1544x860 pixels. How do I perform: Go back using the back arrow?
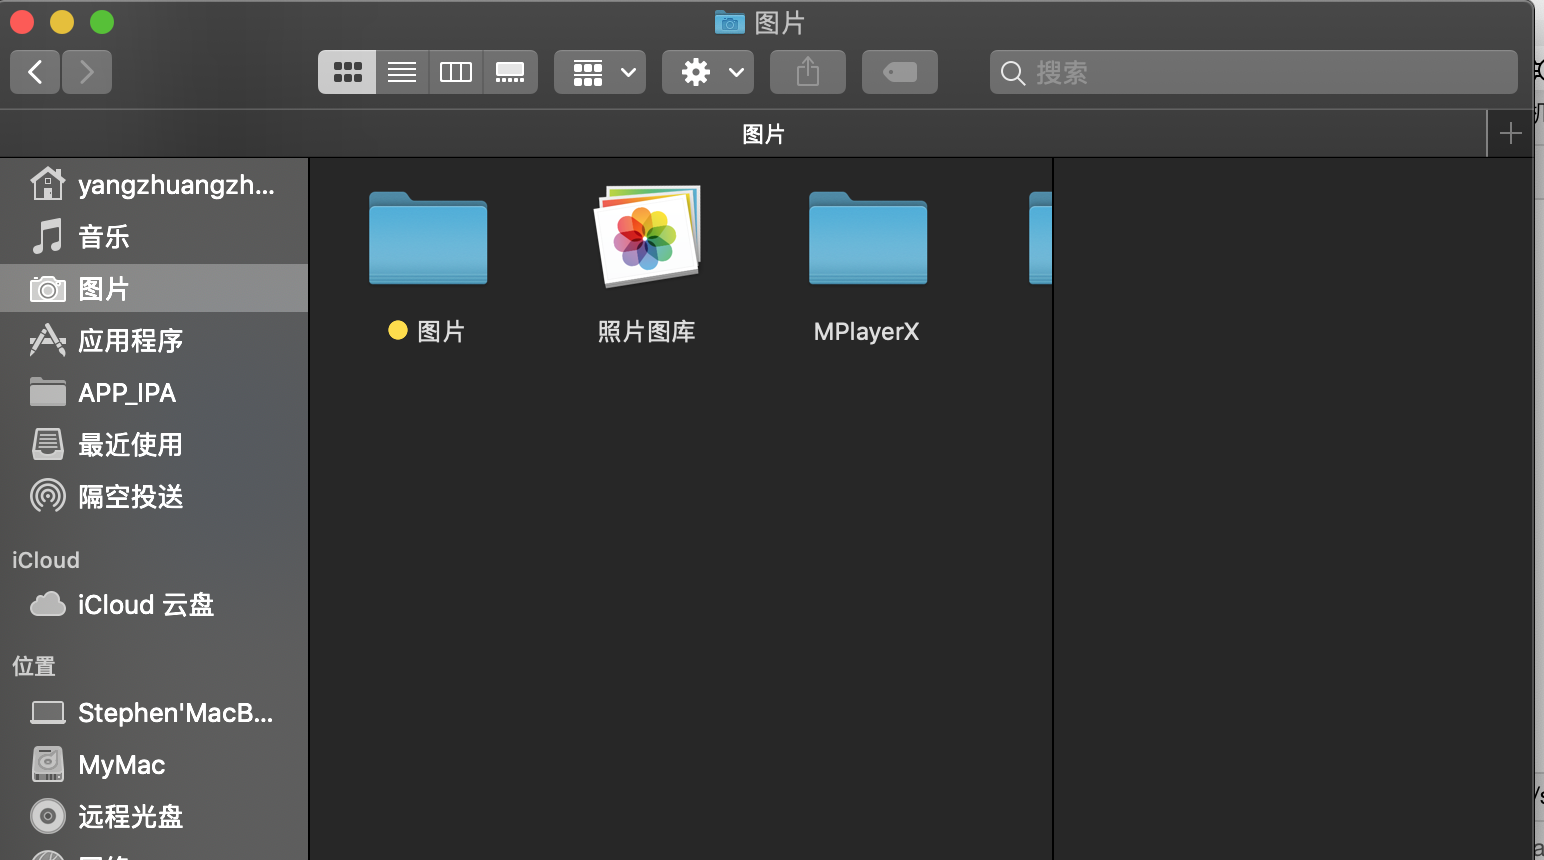pyautogui.click(x=35, y=72)
